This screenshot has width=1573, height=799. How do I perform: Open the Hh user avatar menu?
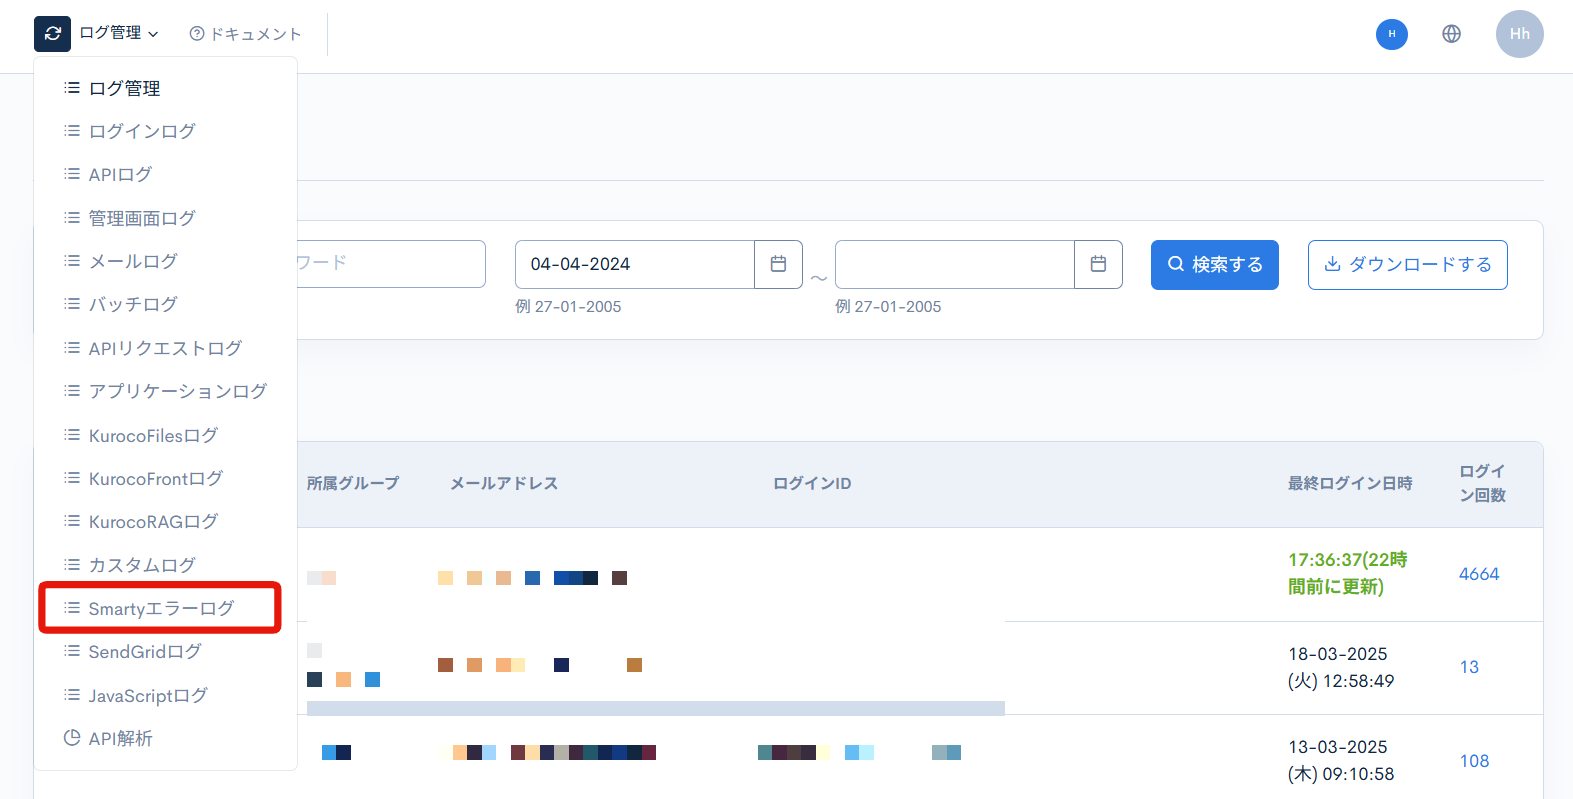(1520, 34)
